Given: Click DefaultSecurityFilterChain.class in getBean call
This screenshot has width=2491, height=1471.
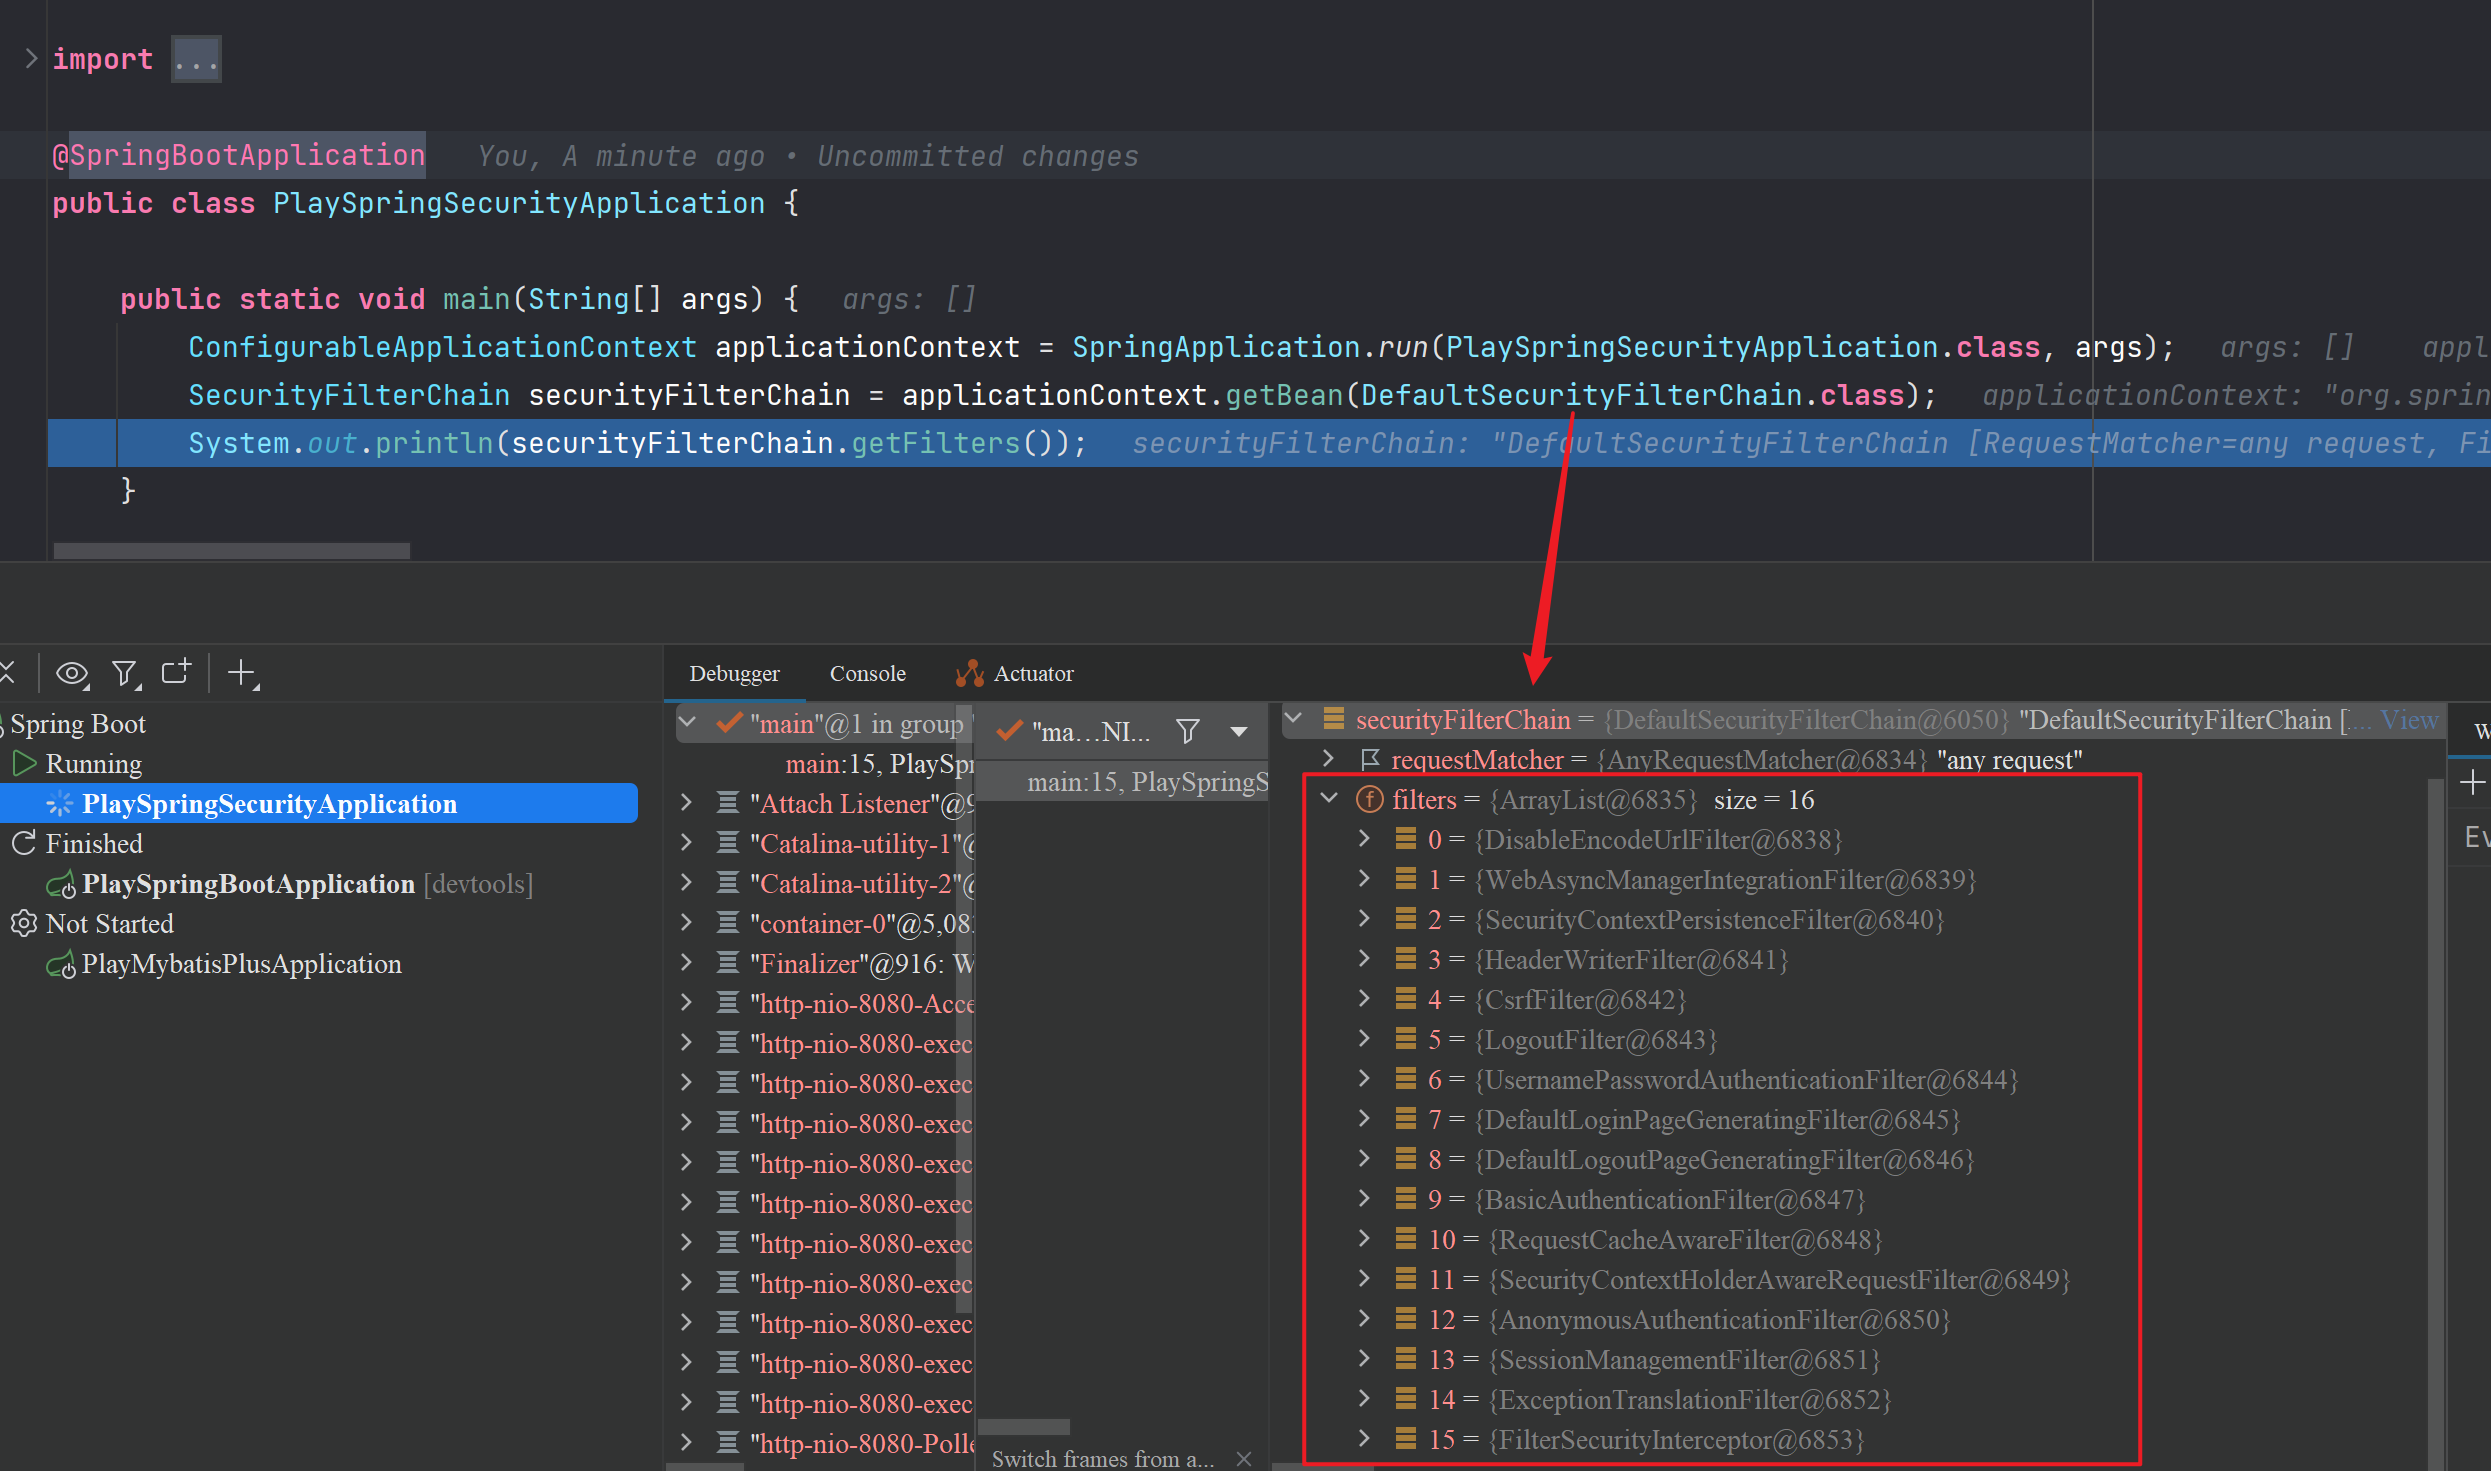Looking at the screenshot, I should point(1632,395).
